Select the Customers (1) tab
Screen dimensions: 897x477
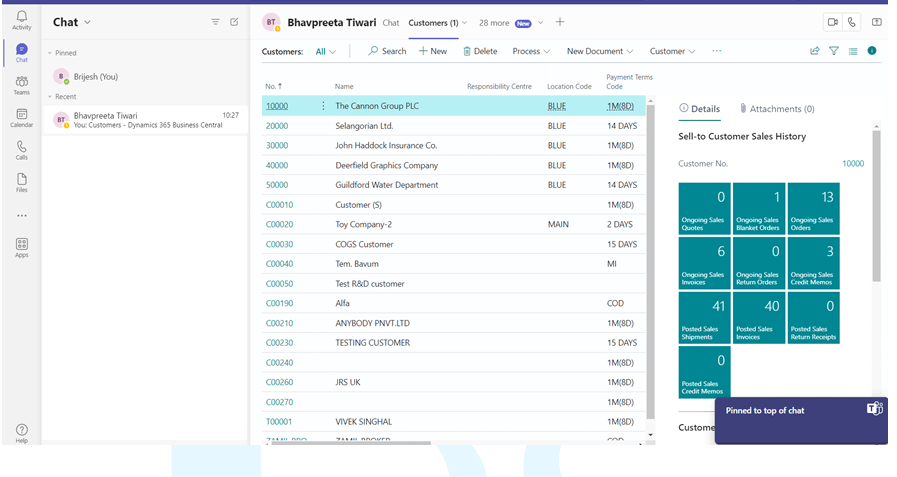[x=433, y=23]
